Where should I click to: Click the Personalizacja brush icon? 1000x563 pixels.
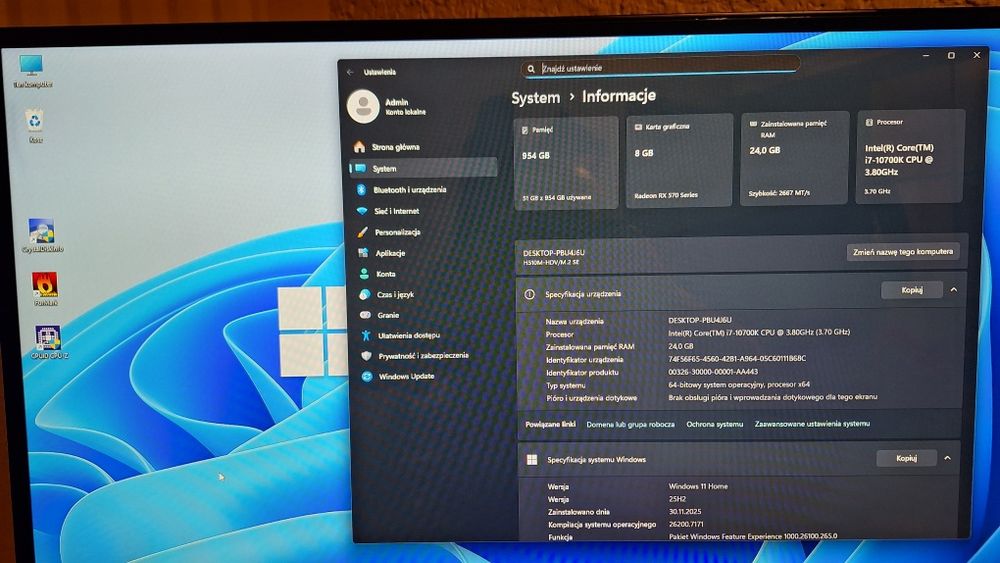[x=362, y=232]
